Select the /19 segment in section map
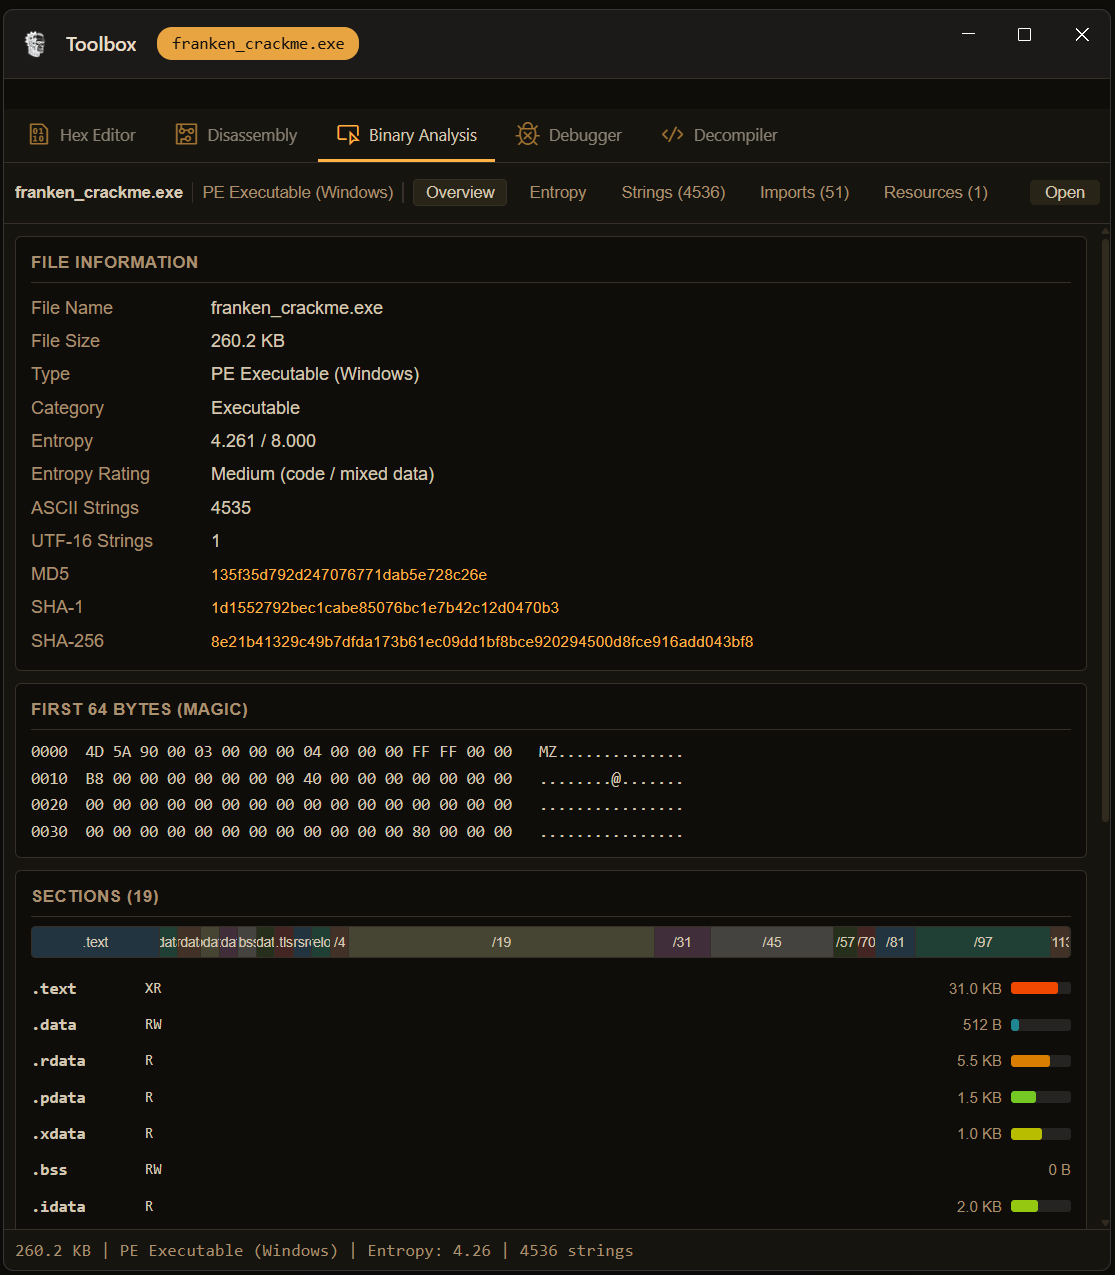 [x=502, y=942]
